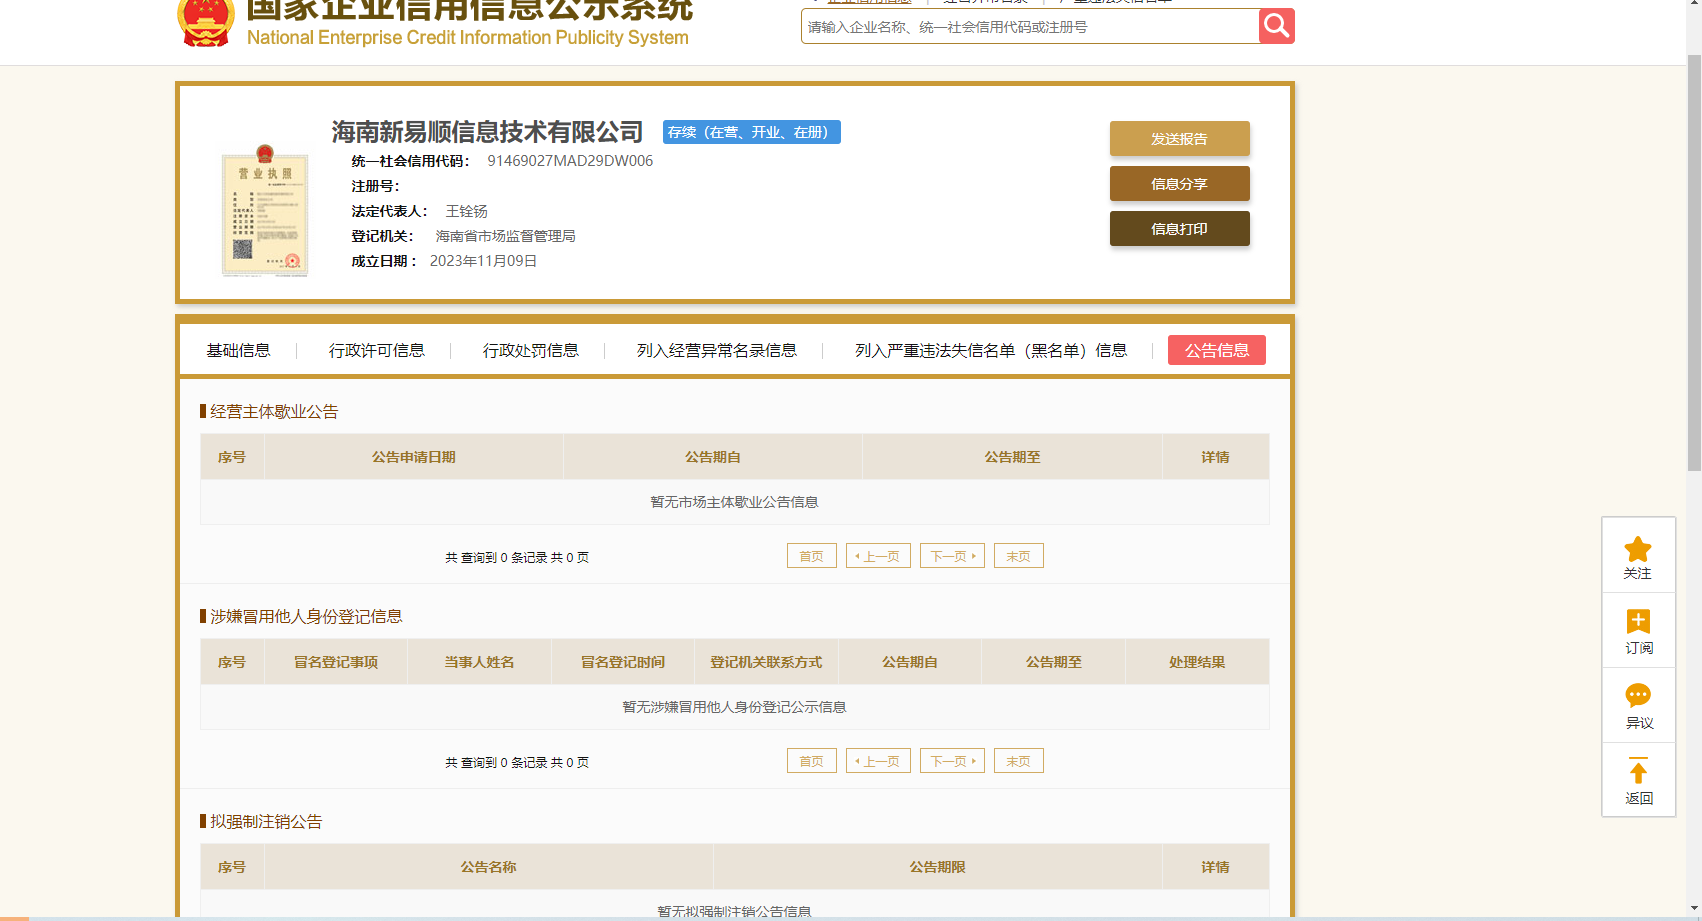Click the national emblem logo
The image size is (1702, 921).
pyautogui.click(x=206, y=22)
